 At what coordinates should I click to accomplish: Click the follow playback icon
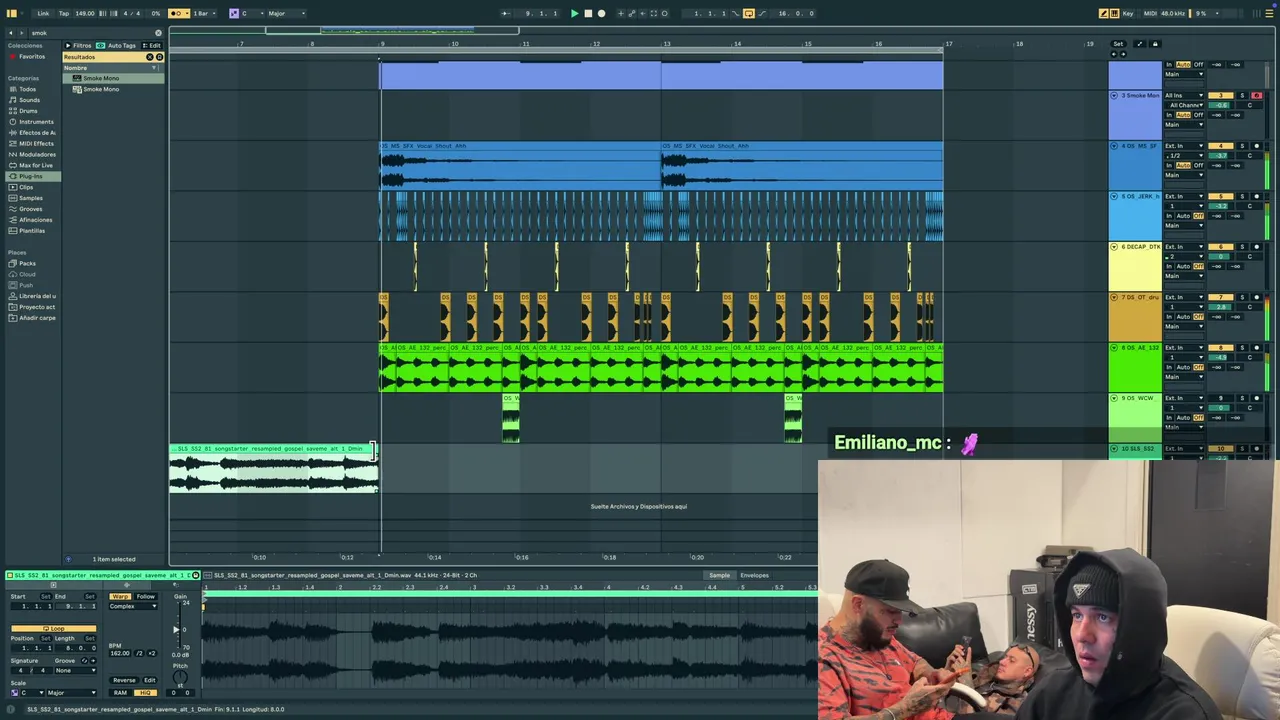pyautogui.click(x=506, y=13)
